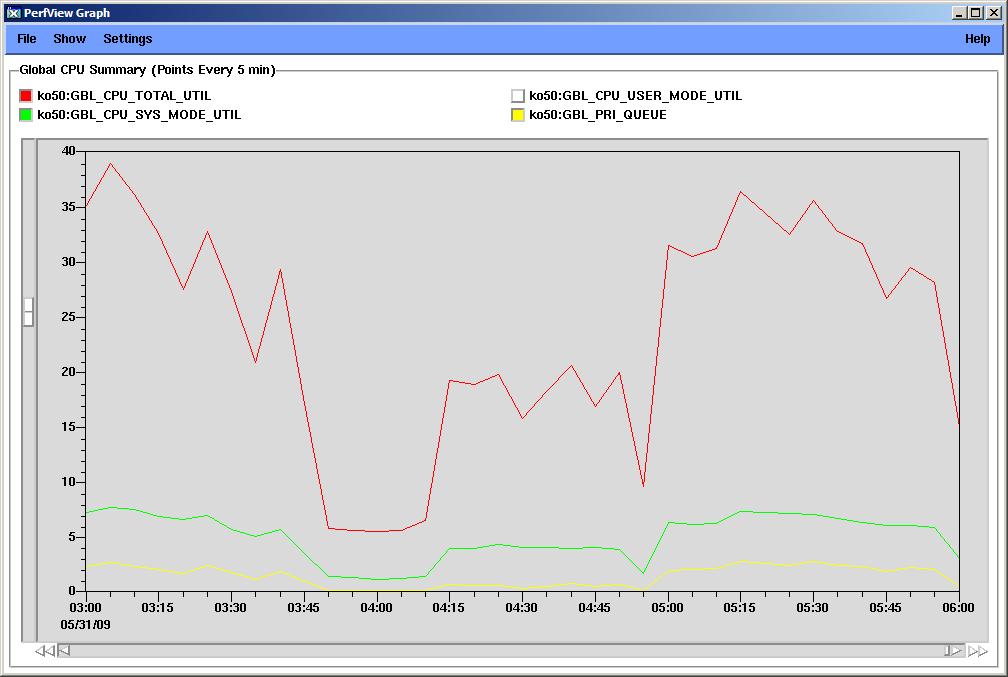Image resolution: width=1008 pixels, height=677 pixels.
Task: Click the double-left rewind arrow below graph
Action: coord(44,651)
